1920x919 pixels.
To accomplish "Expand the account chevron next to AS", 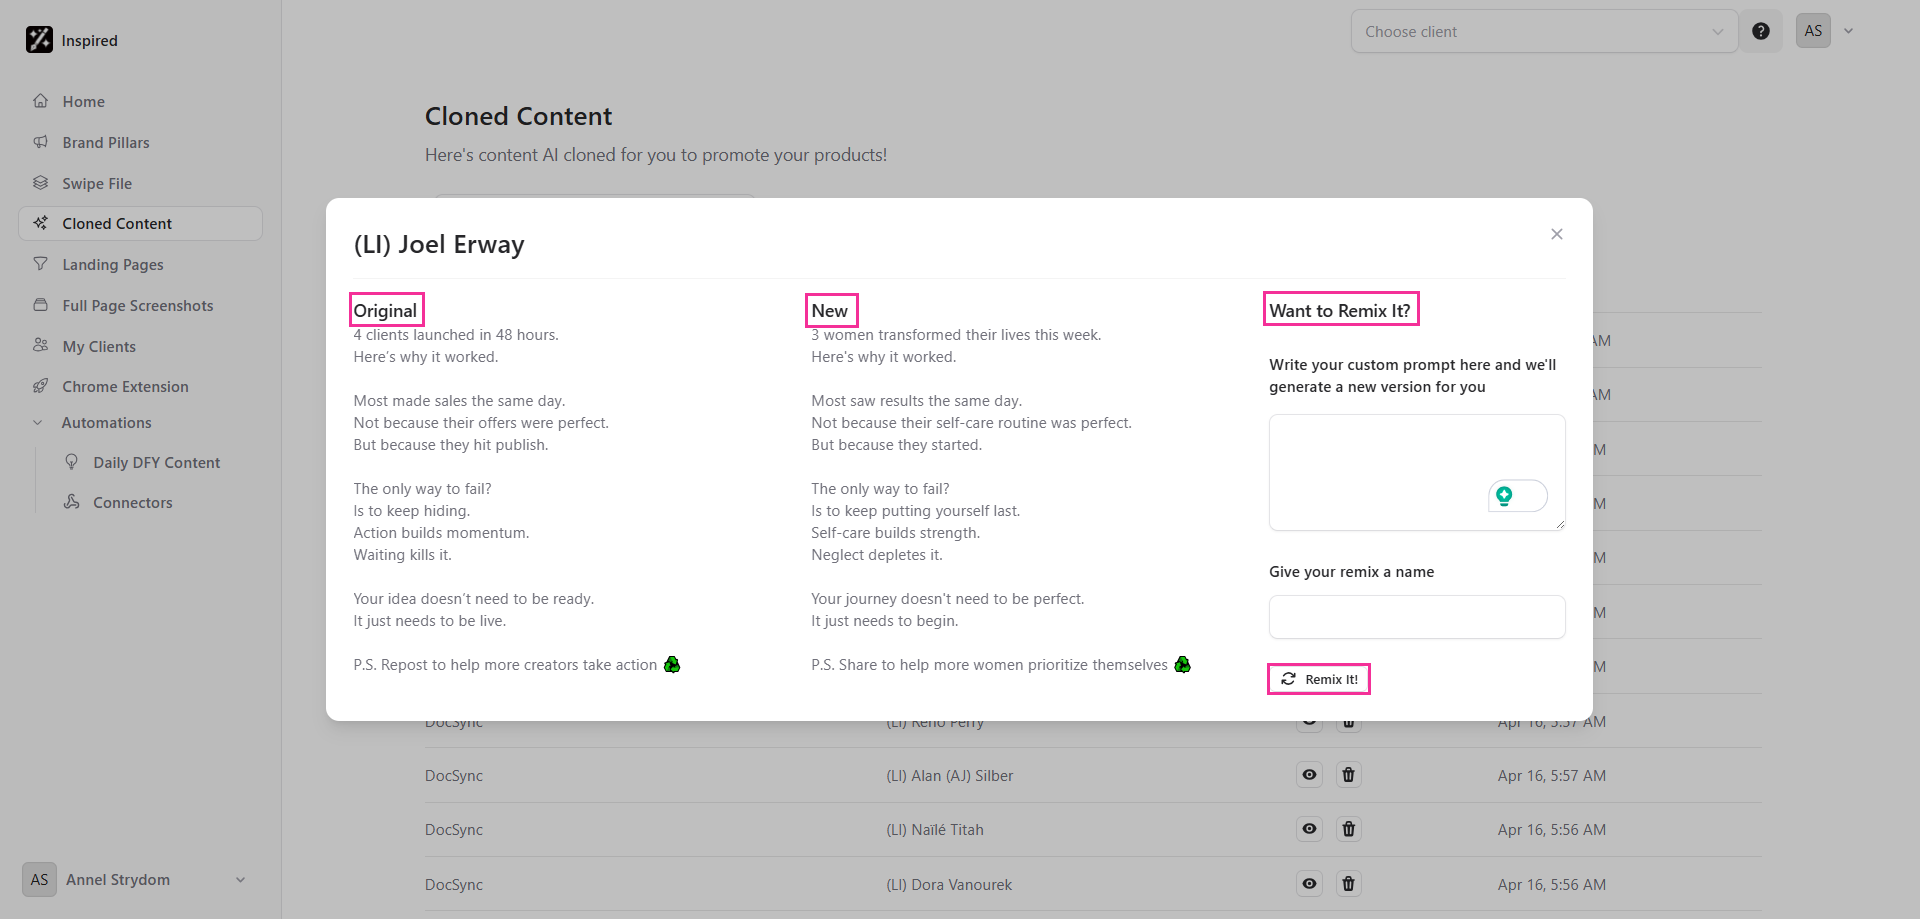I will (x=1849, y=31).
